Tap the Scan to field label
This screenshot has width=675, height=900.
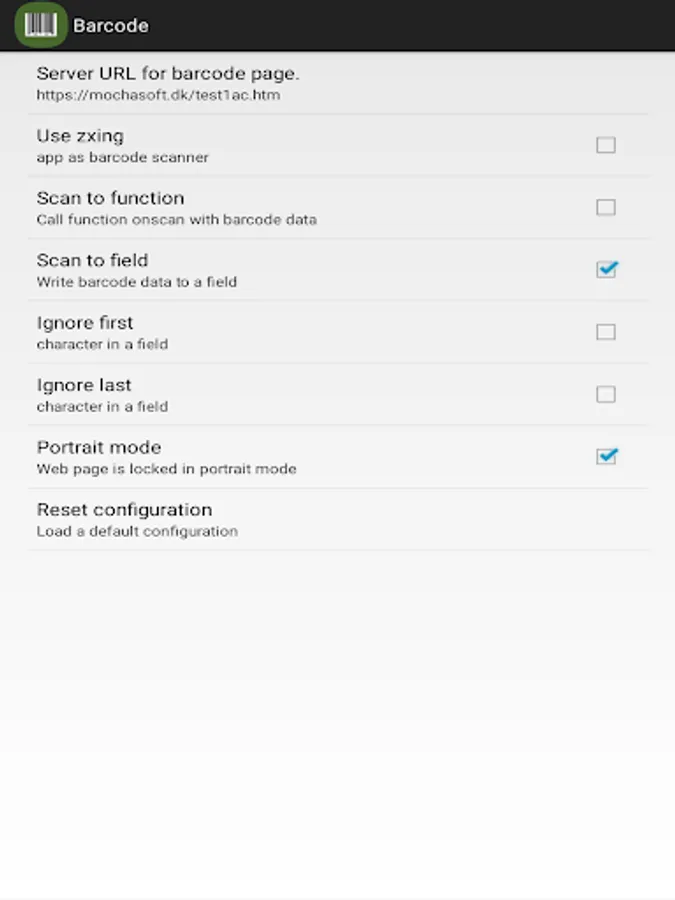click(x=92, y=260)
